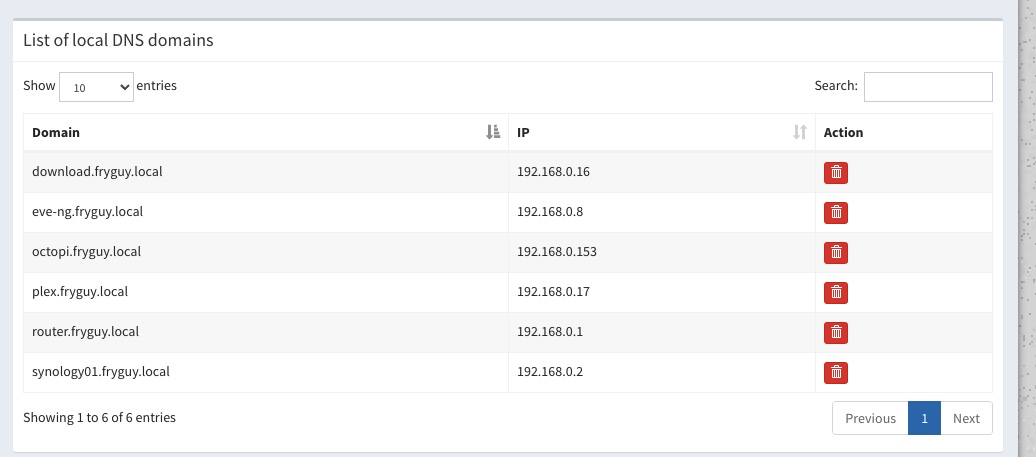Viewport: 1036px width, 457px height.
Task: Click the 192.168.0.153 IP cell
Action: point(662,252)
